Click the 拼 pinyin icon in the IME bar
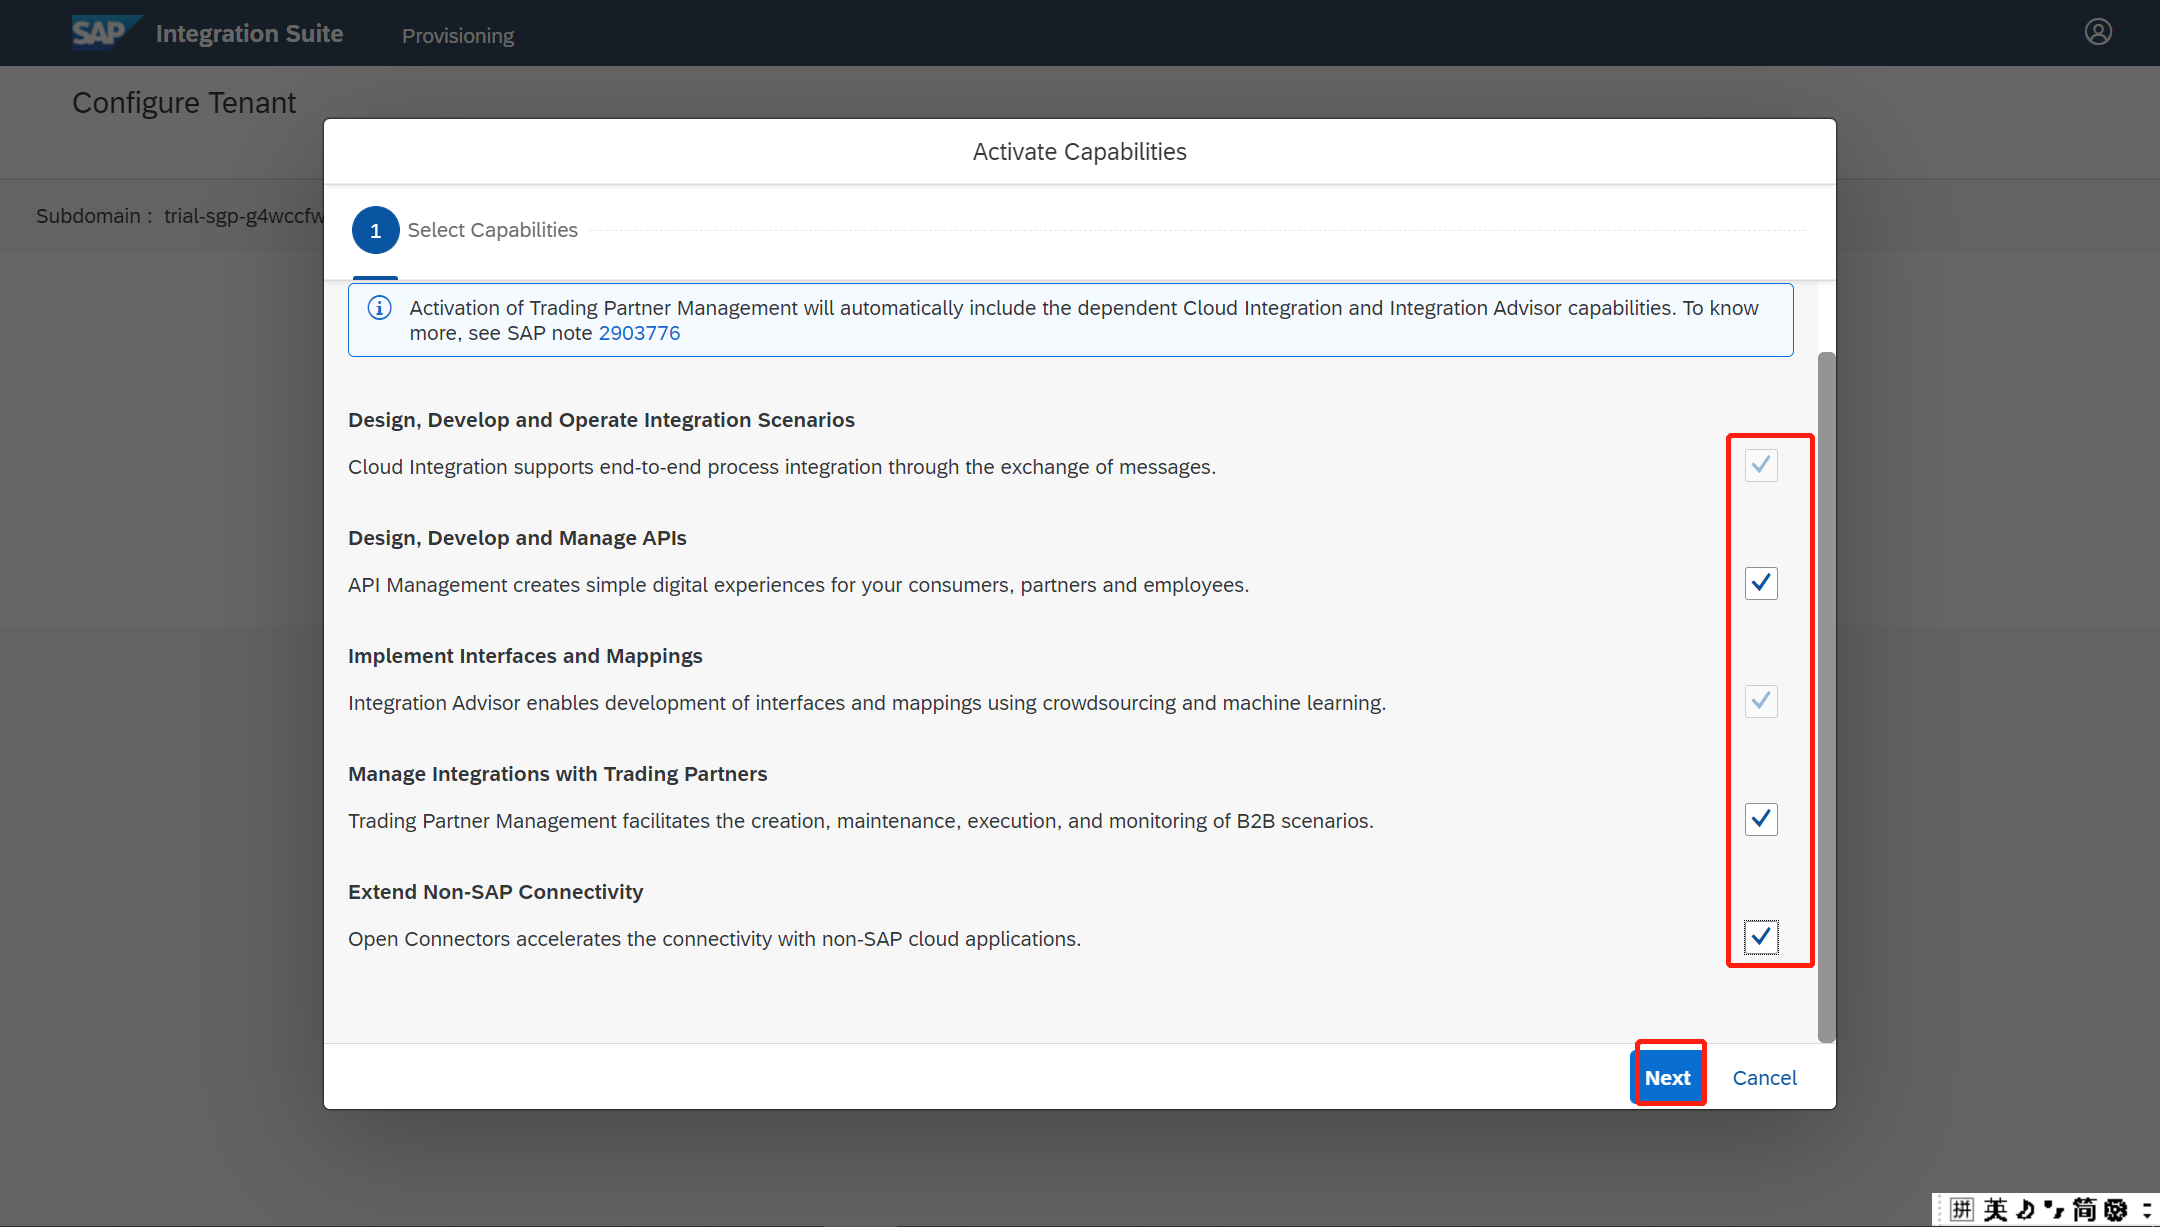2160x1227 pixels. (1961, 1210)
